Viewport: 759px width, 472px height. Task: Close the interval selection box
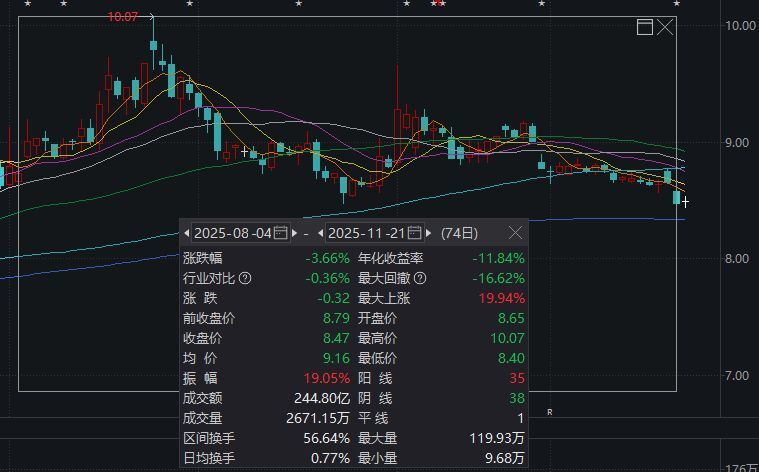pyautogui.click(x=665, y=27)
